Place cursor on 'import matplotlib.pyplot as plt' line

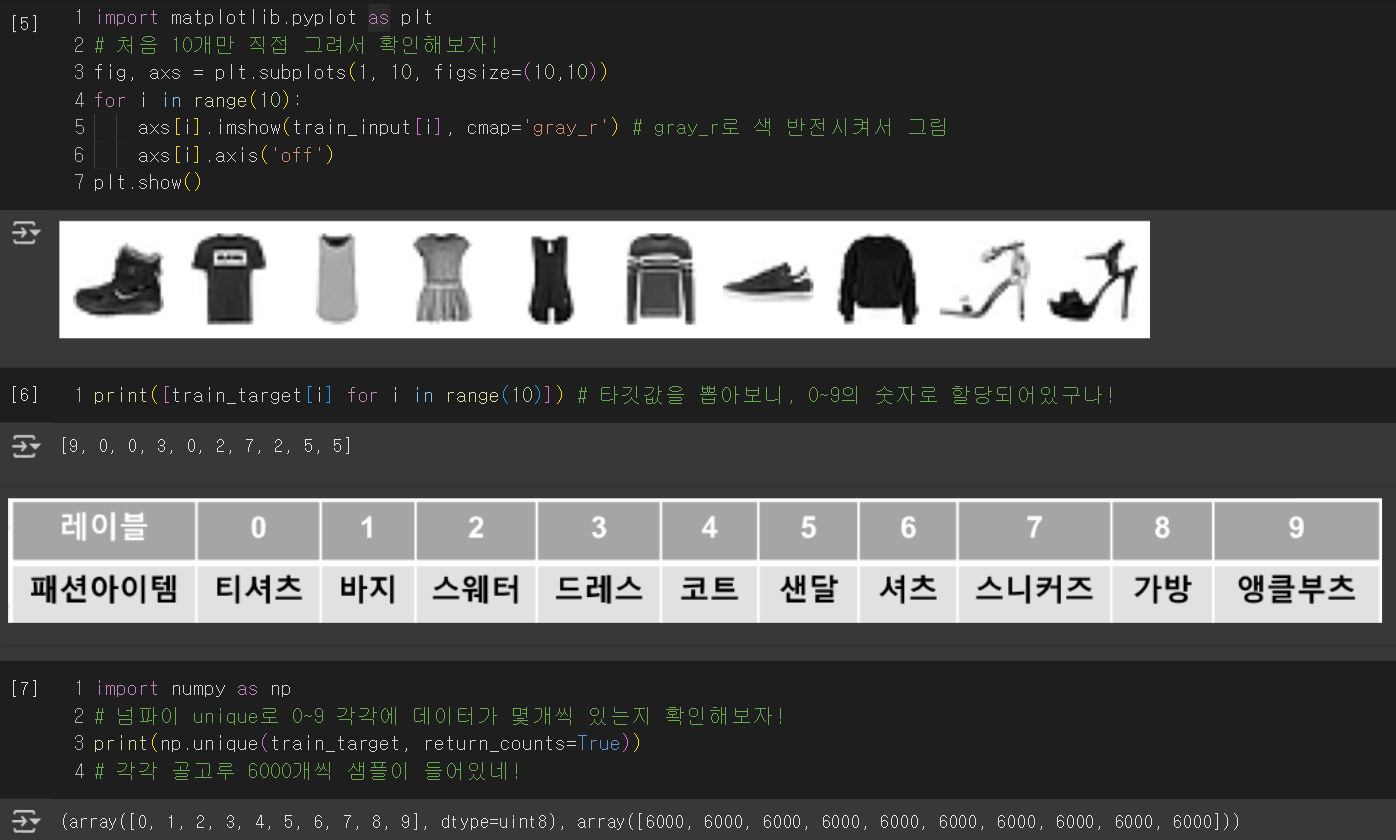pyautogui.click(x=264, y=18)
